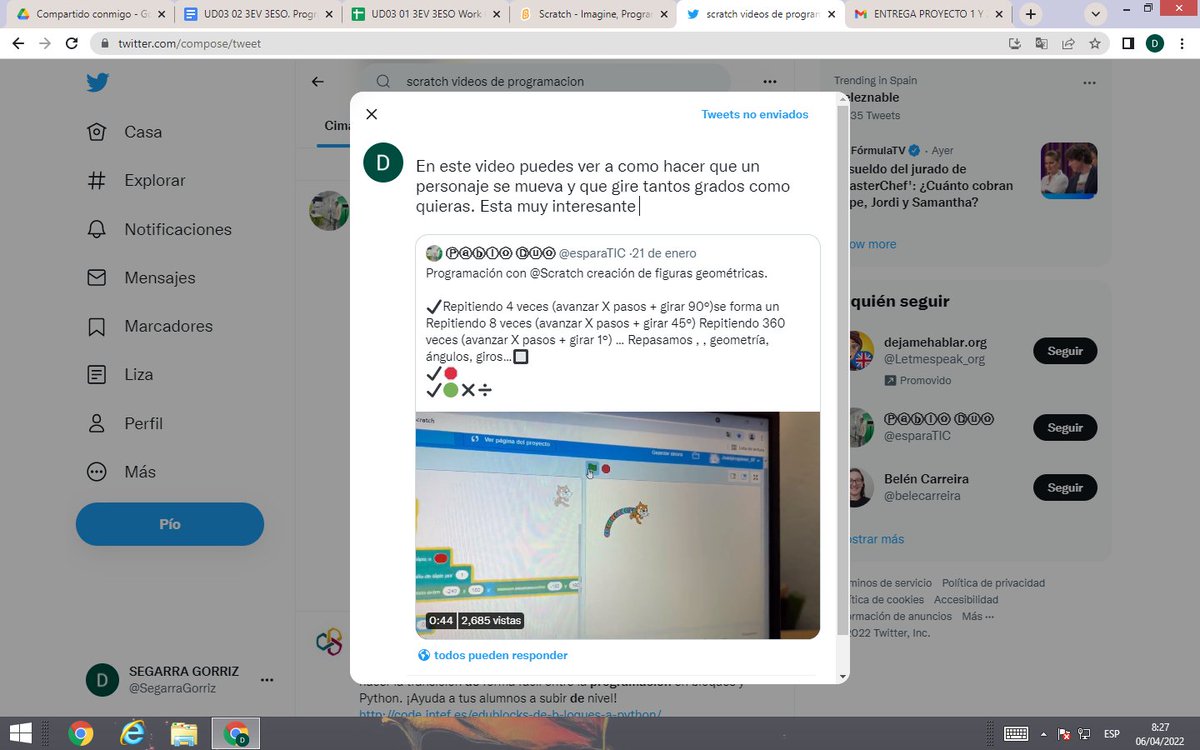This screenshot has height=750, width=1200.
Task: Follow Belén Carreira with Seguir button
Action: 1065,487
